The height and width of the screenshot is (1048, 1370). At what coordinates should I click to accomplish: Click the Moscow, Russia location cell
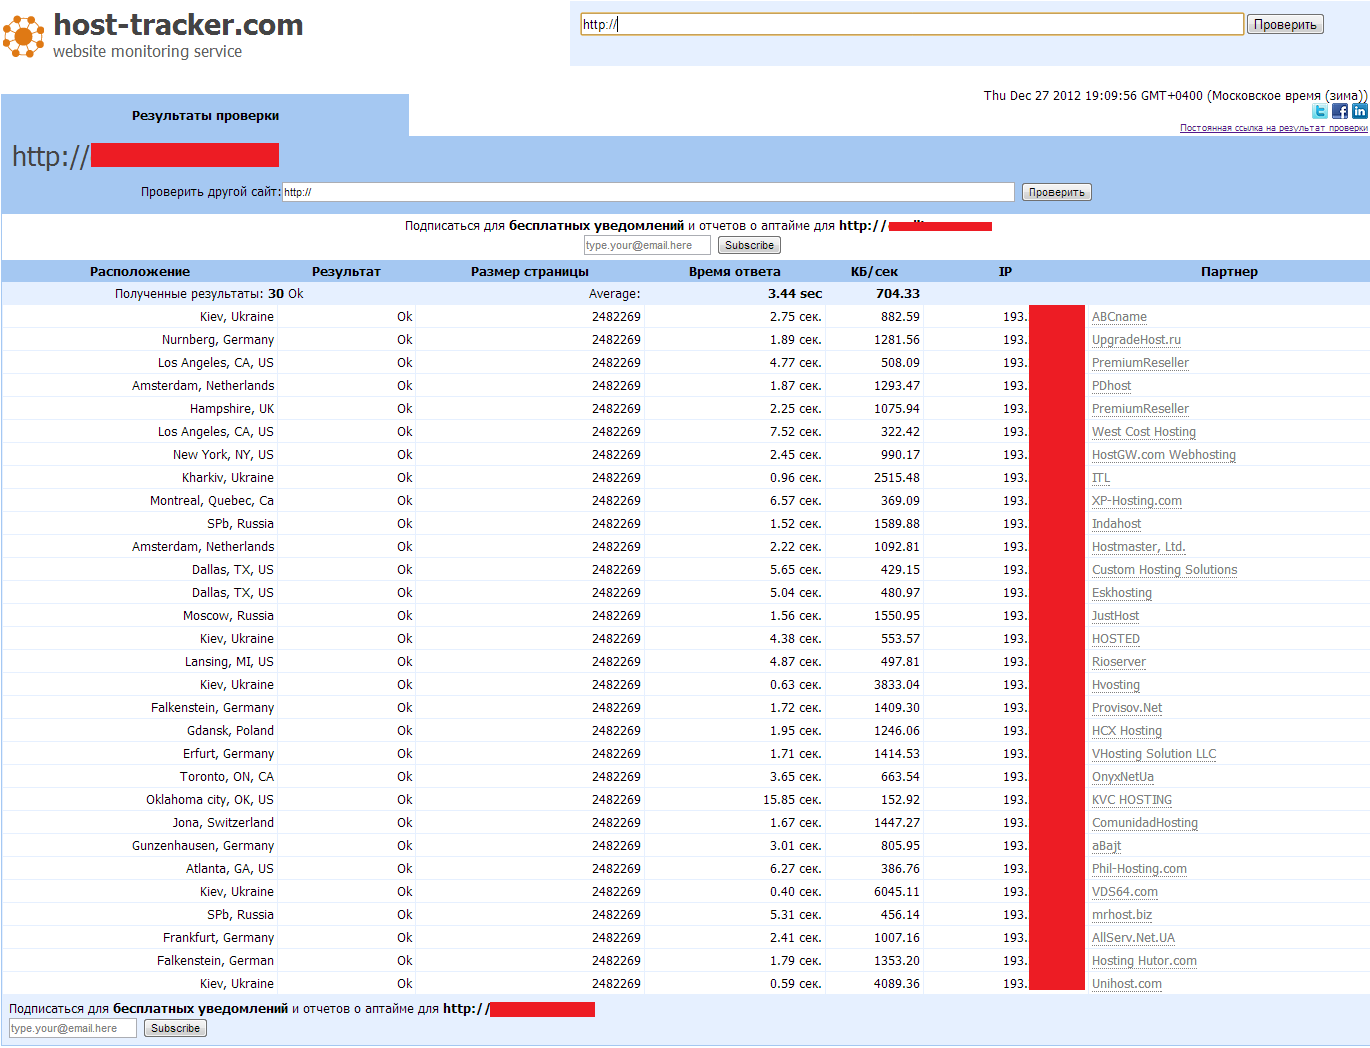228,616
